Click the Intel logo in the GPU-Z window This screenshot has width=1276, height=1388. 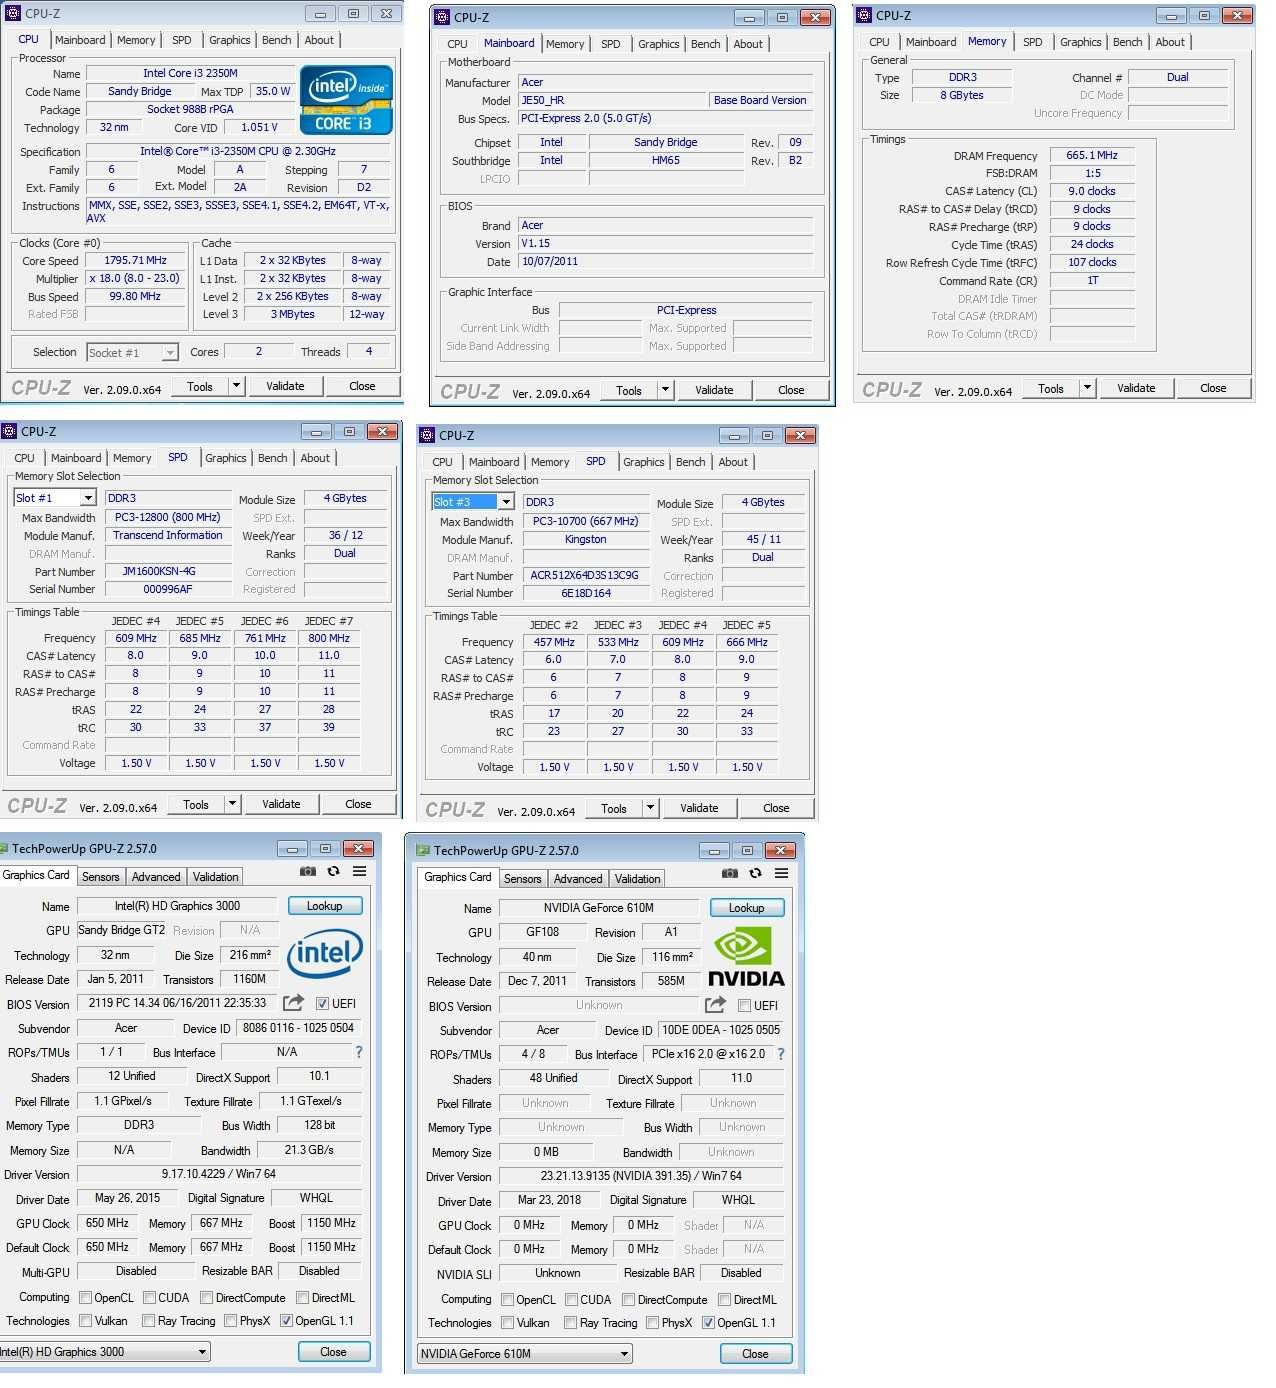tap(325, 953)
